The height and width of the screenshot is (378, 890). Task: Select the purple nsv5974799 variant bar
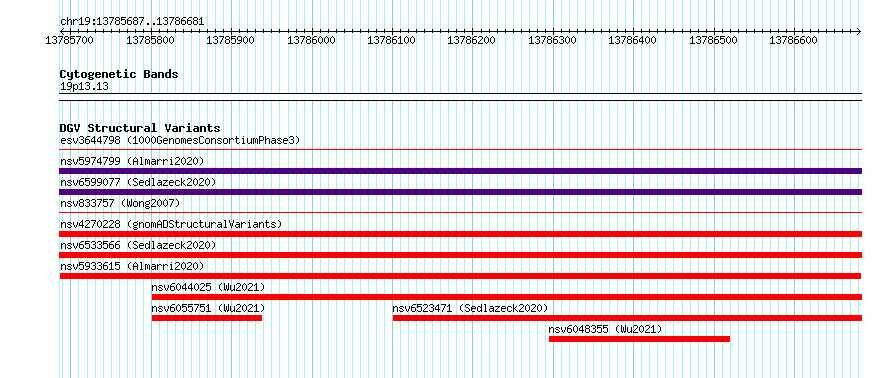[x=460, y=171]
